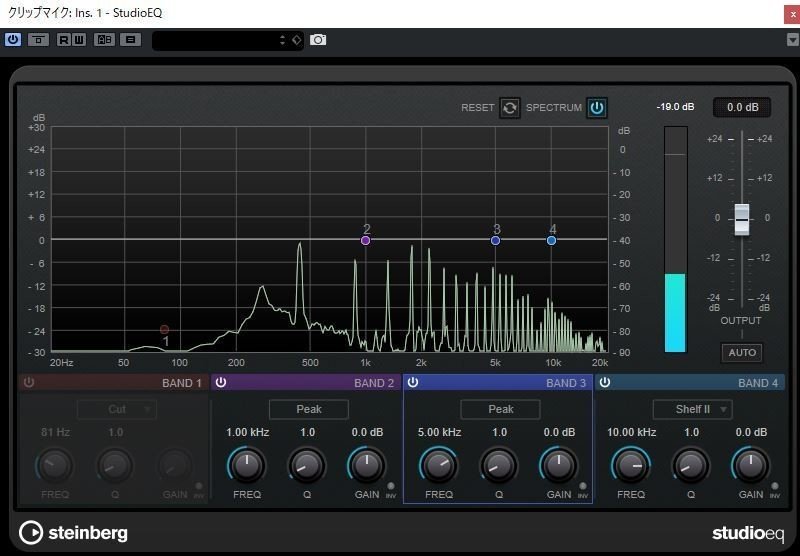Click the 0.0 dB output value field

[x=742, y=107]
